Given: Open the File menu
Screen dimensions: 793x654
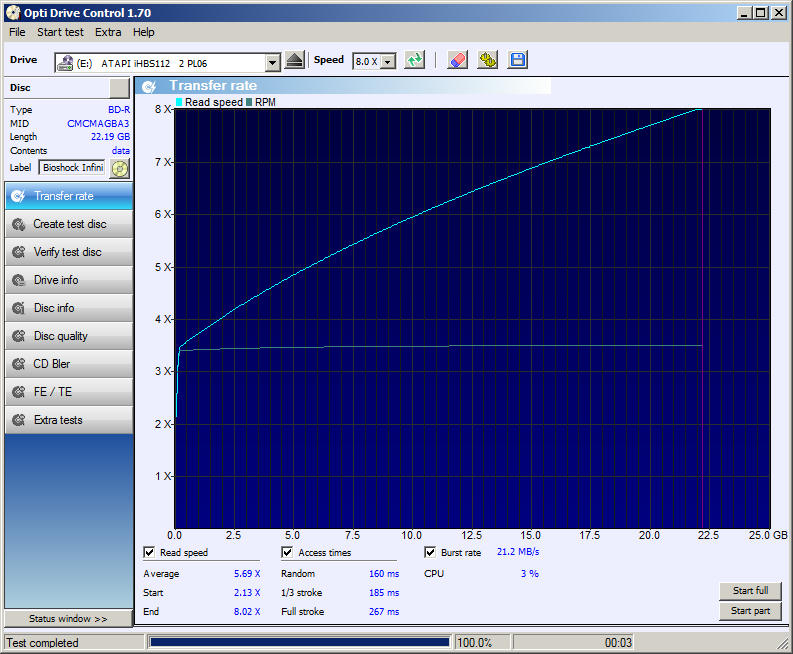Looking at the screenshot, I should [x=17, y=32].
